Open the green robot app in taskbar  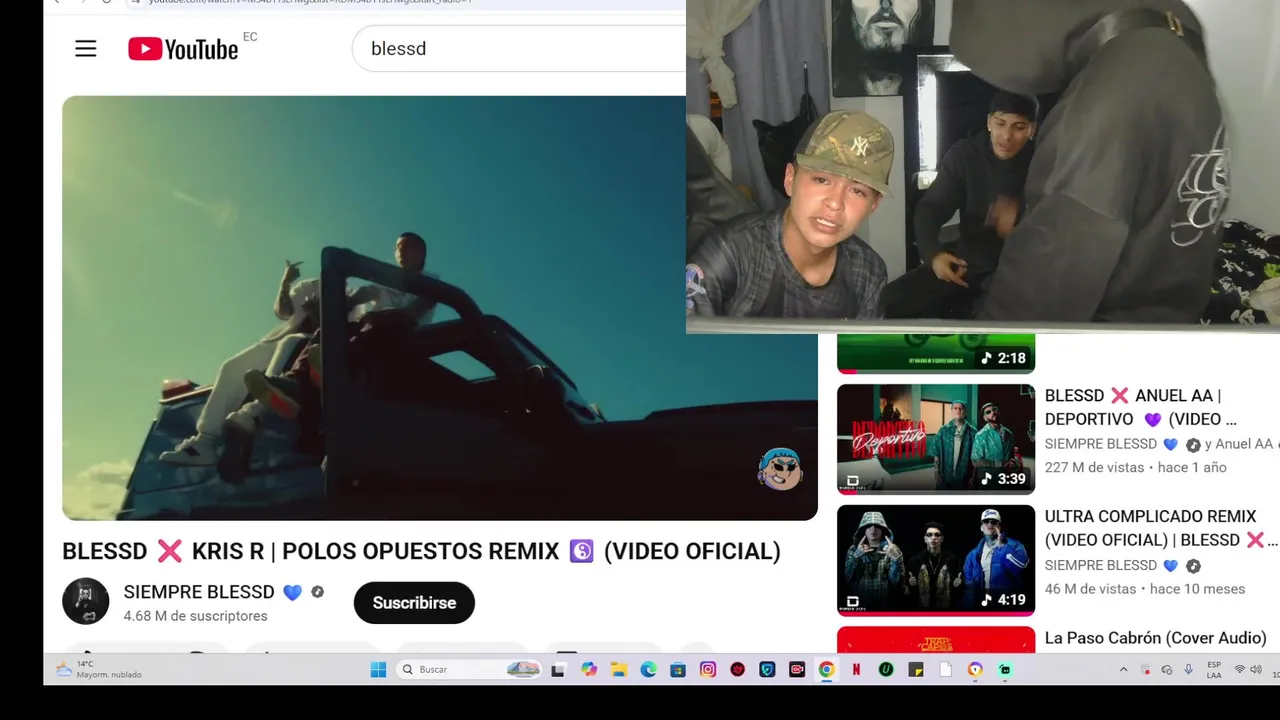pyautogui.click(x=1005, y=670)
